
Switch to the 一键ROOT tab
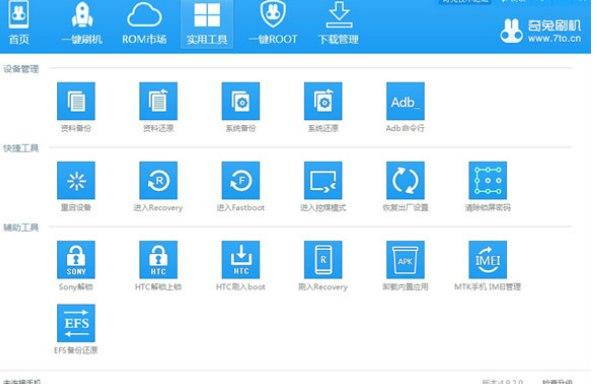273,23
